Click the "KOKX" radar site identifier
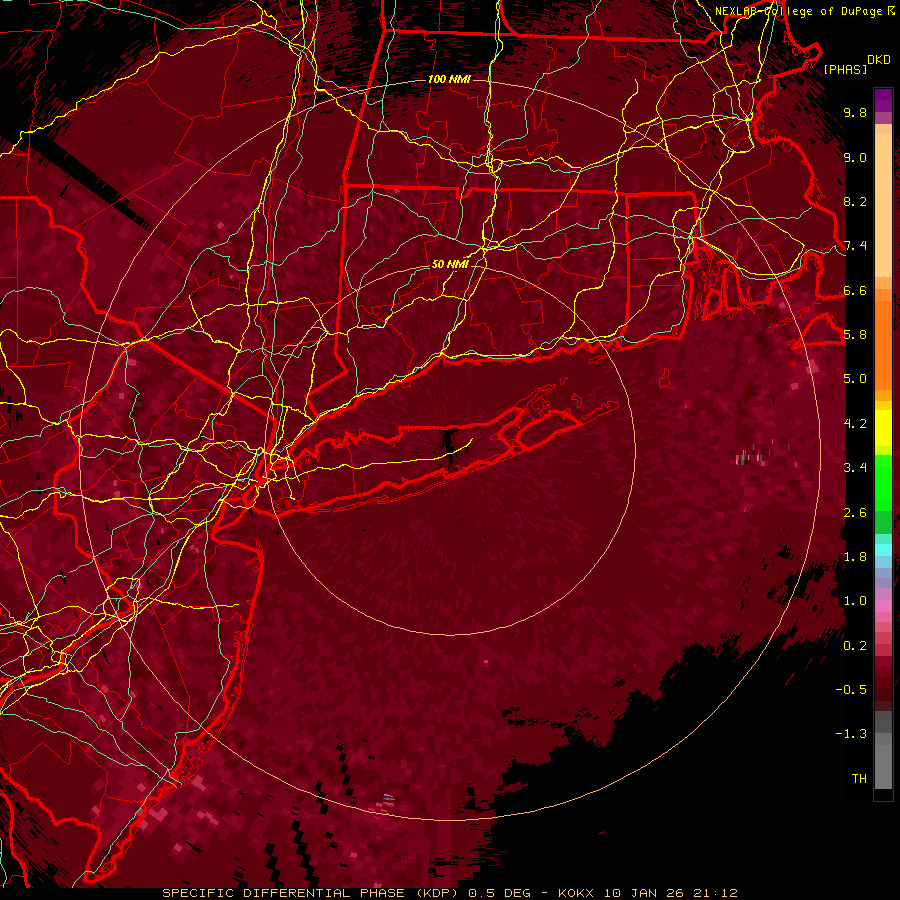 [x=576, y=893]
